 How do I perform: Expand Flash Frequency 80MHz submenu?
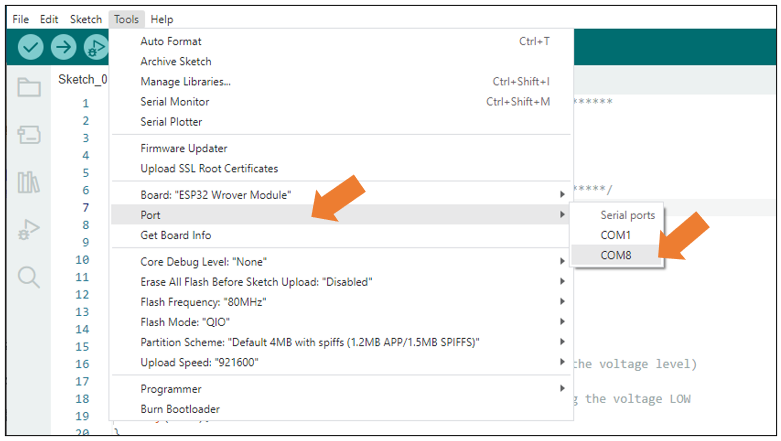point(342,302)
